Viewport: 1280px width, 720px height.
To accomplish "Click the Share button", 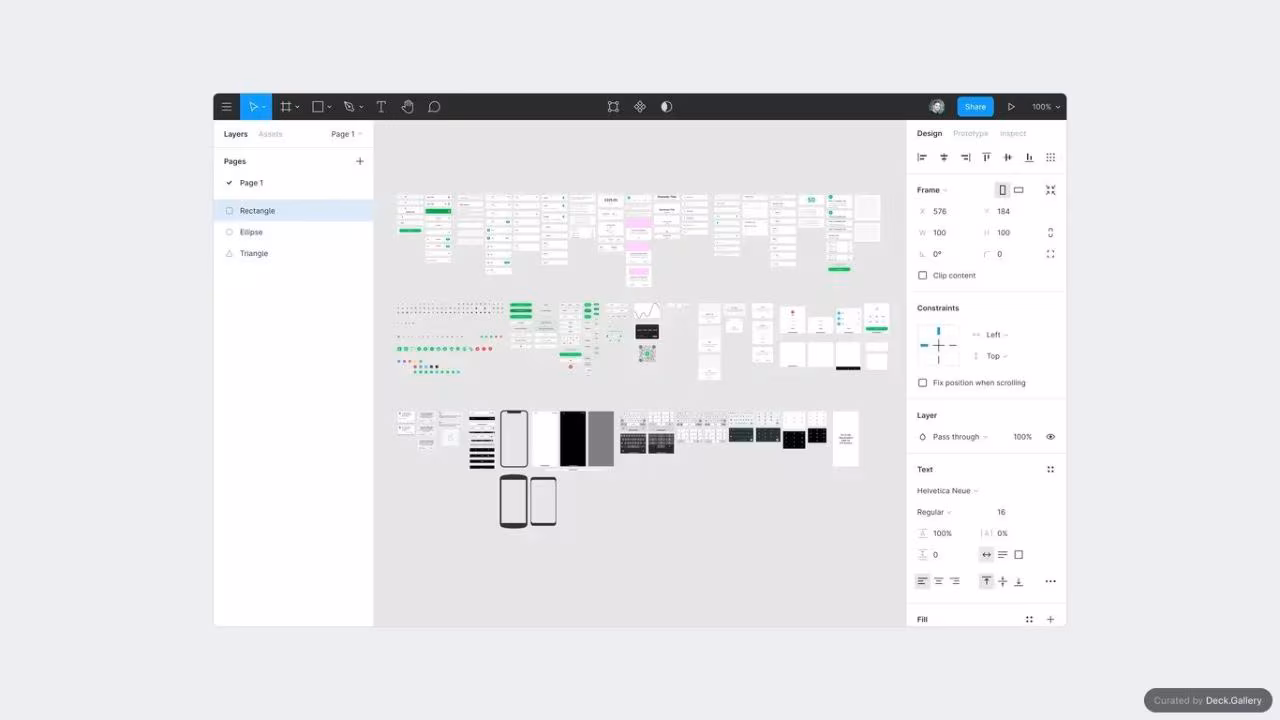I will (975, 107).
